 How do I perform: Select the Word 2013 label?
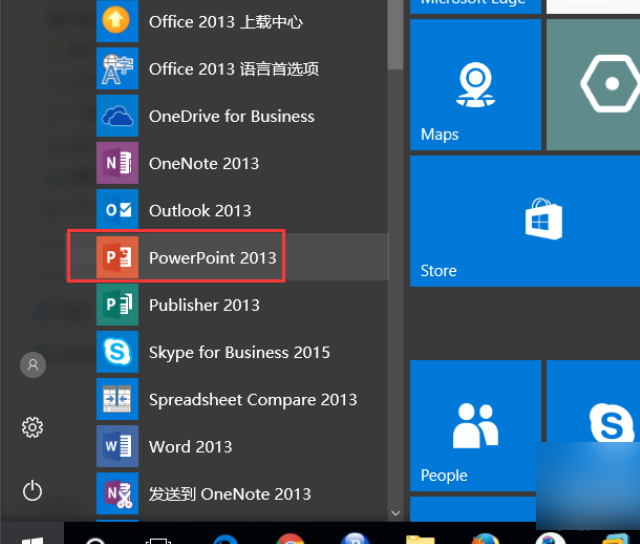click(191, 447)
